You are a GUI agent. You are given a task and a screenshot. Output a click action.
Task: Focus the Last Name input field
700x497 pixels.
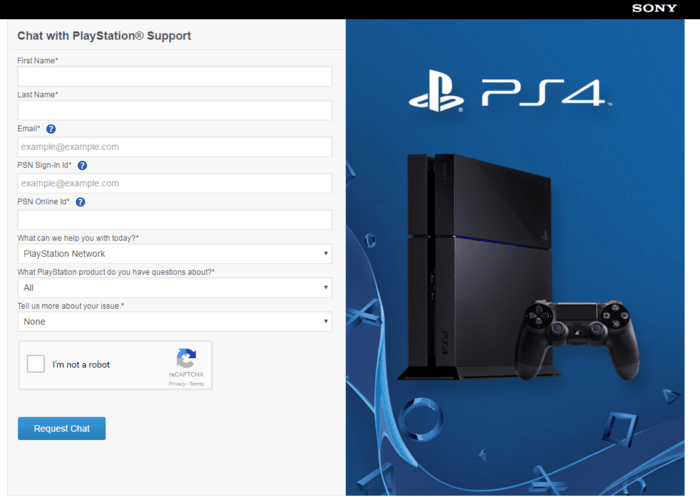click(175, 110)
